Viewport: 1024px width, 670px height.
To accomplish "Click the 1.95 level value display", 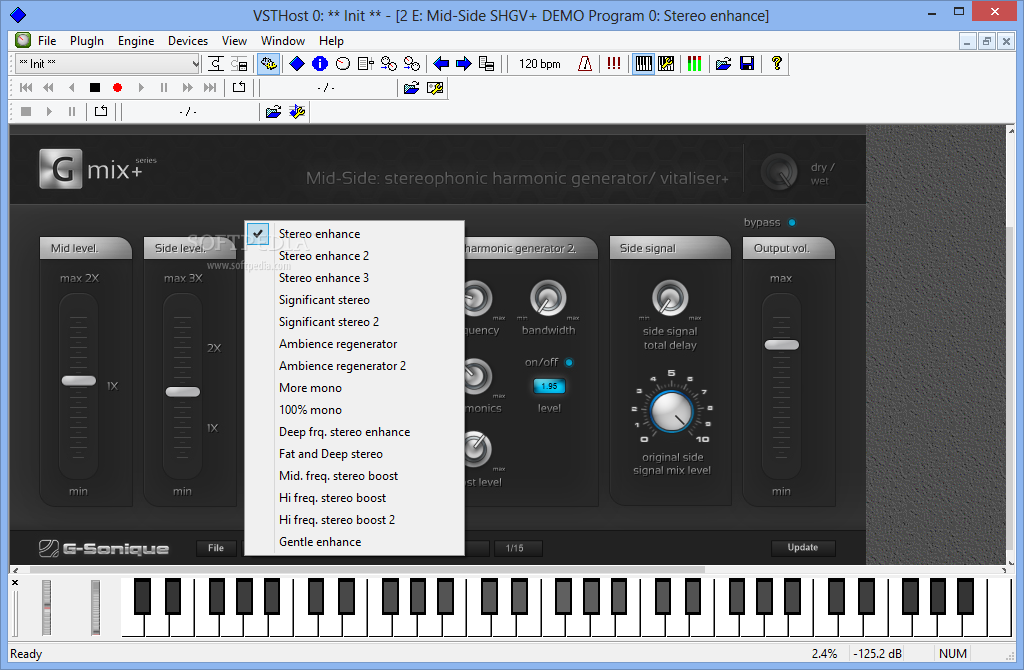I will click(549, 386).
